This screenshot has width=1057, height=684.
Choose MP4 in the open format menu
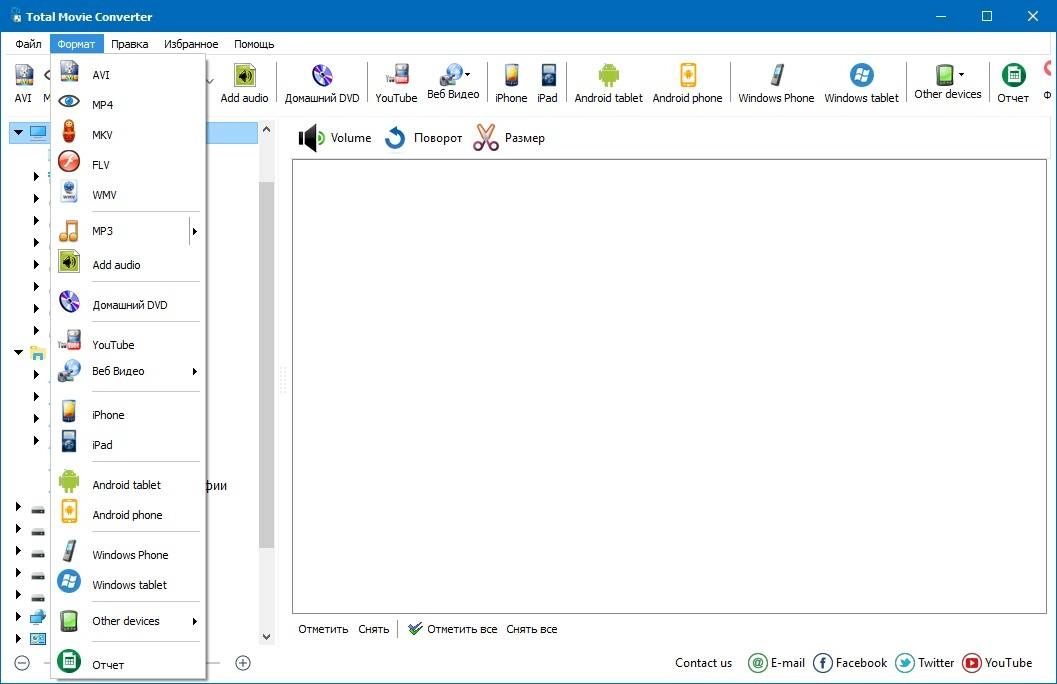[x=128, y=104]
